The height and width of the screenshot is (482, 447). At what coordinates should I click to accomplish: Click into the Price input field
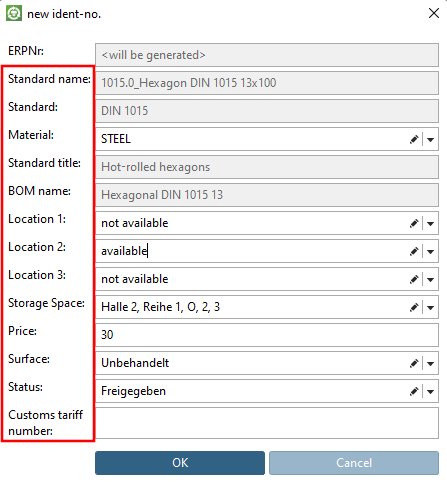click(267, 335)
